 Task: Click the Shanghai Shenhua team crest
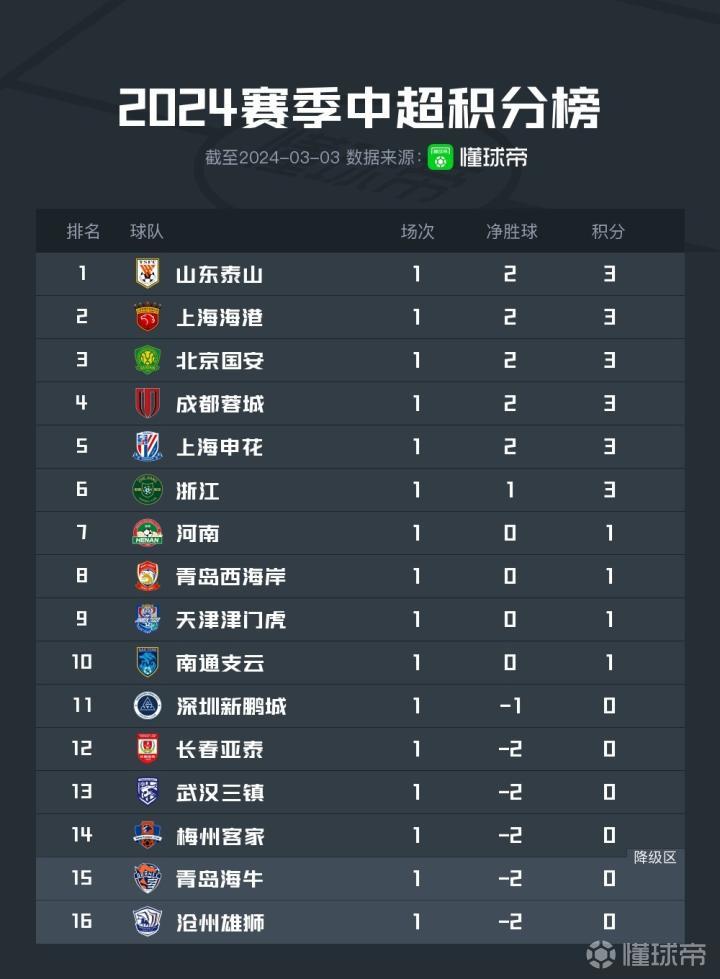(x=147, y=447)
